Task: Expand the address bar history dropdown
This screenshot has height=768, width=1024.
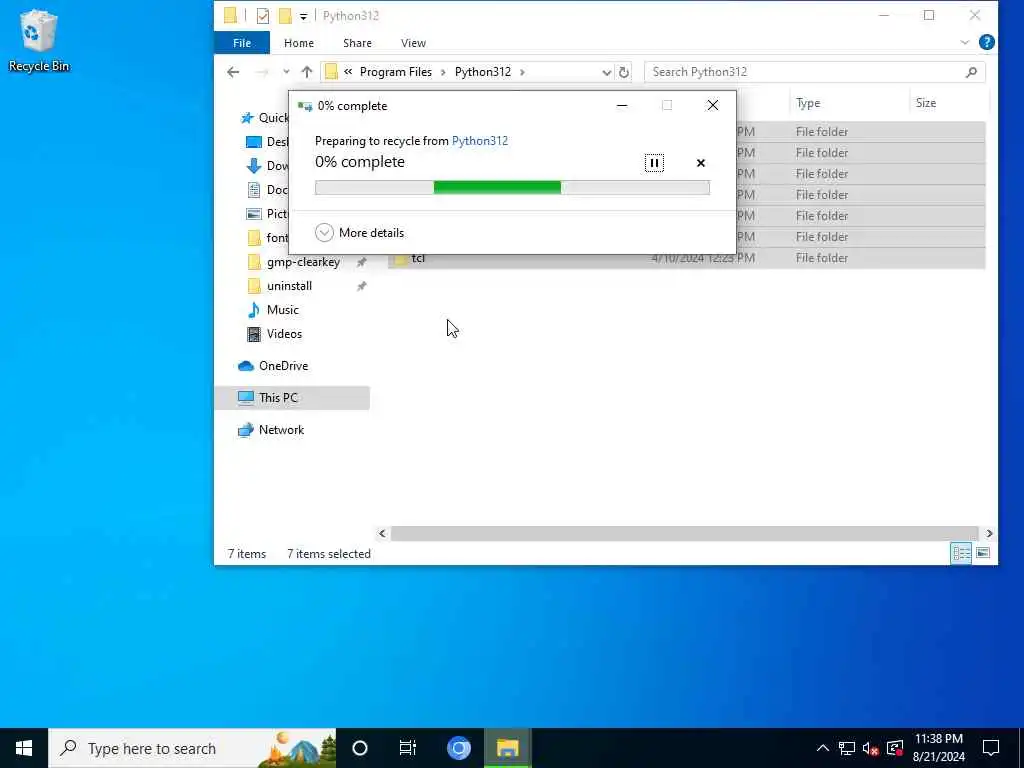Action: (x=607, y=72)
